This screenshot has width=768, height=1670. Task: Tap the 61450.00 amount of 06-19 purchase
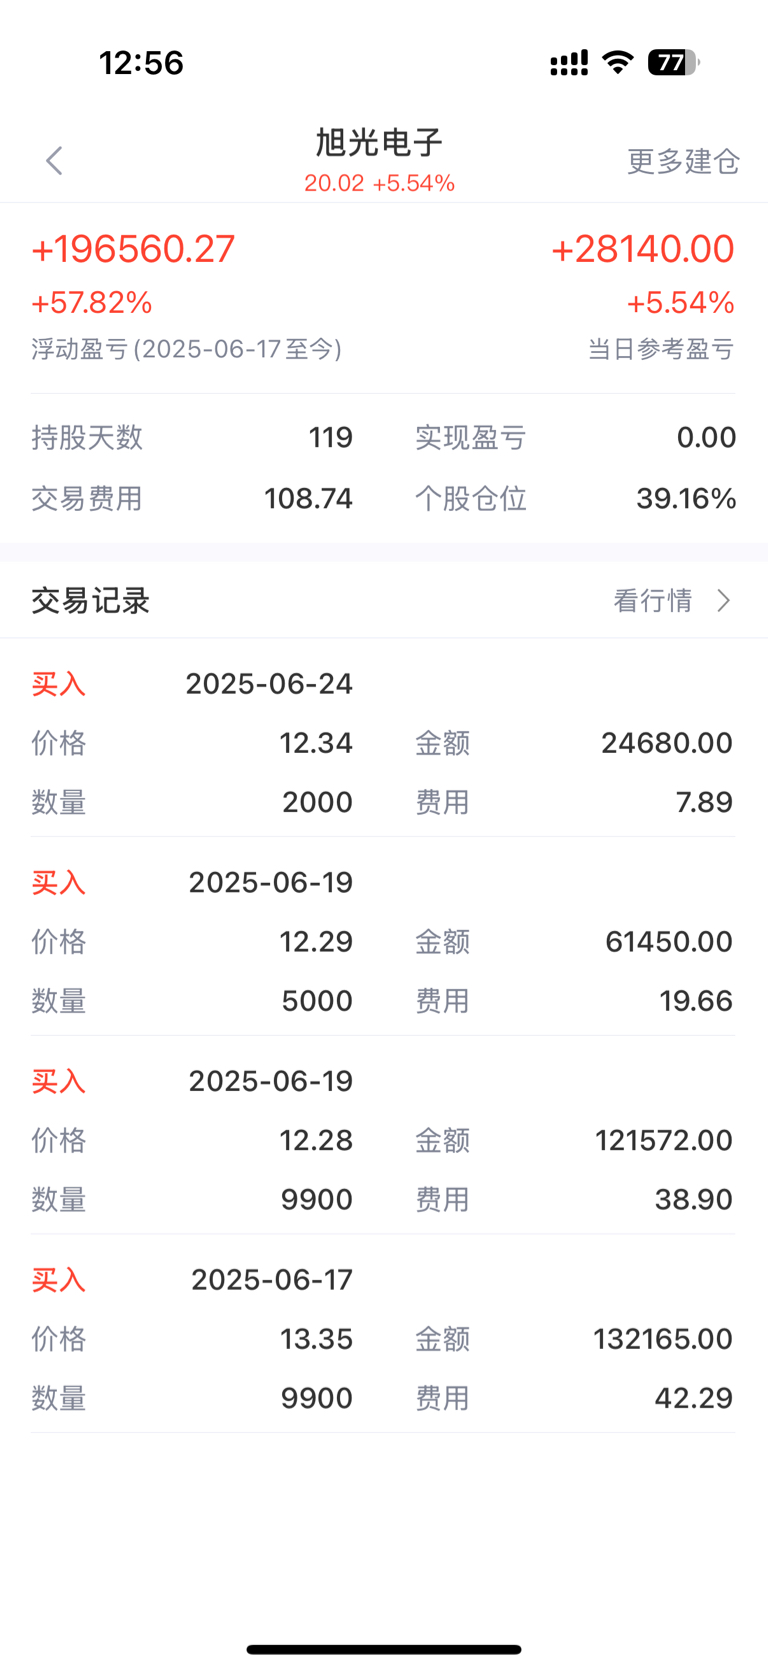click(x=669, y=941)
